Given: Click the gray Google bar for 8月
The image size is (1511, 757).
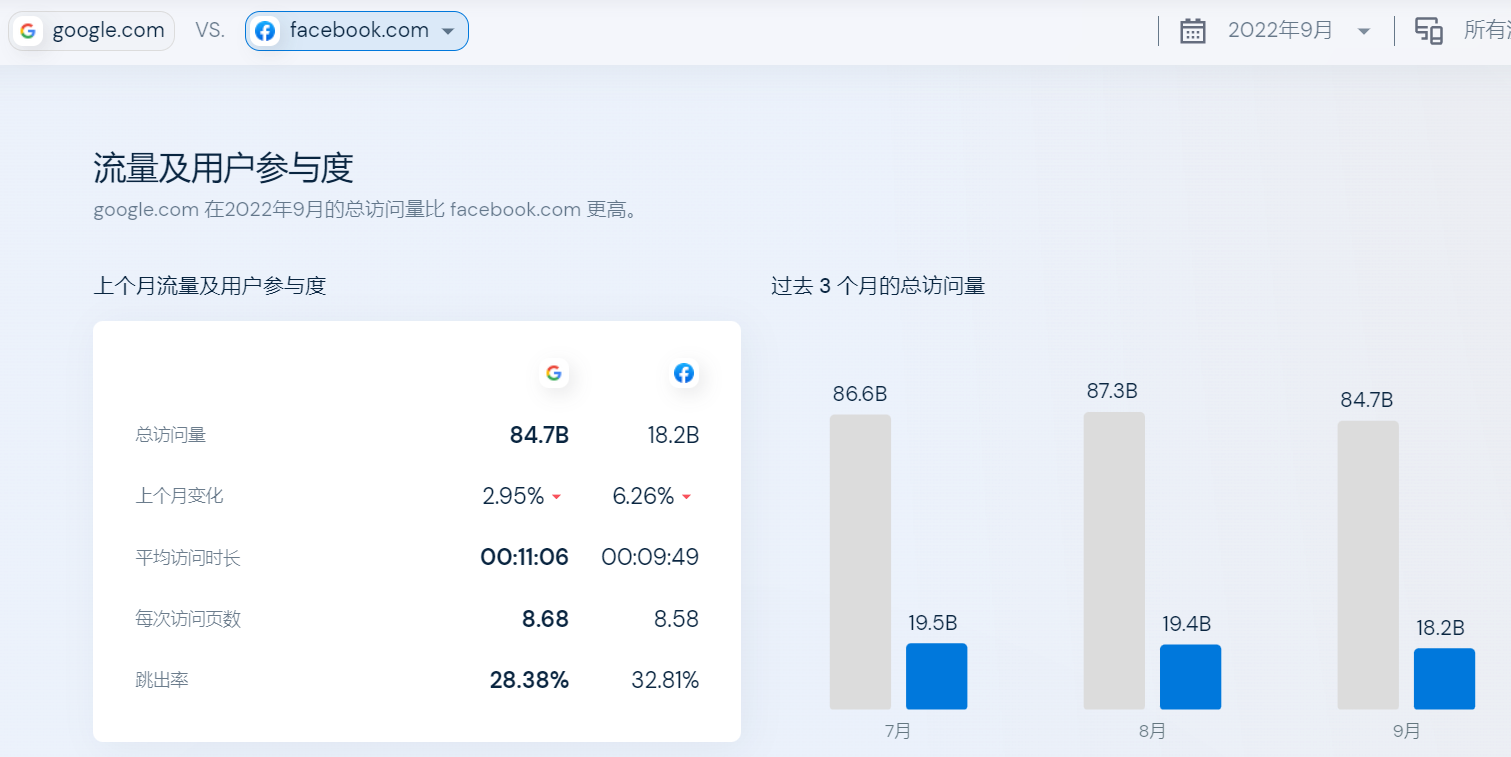Looking at the screenshot, I should [x=1114, y=561].
